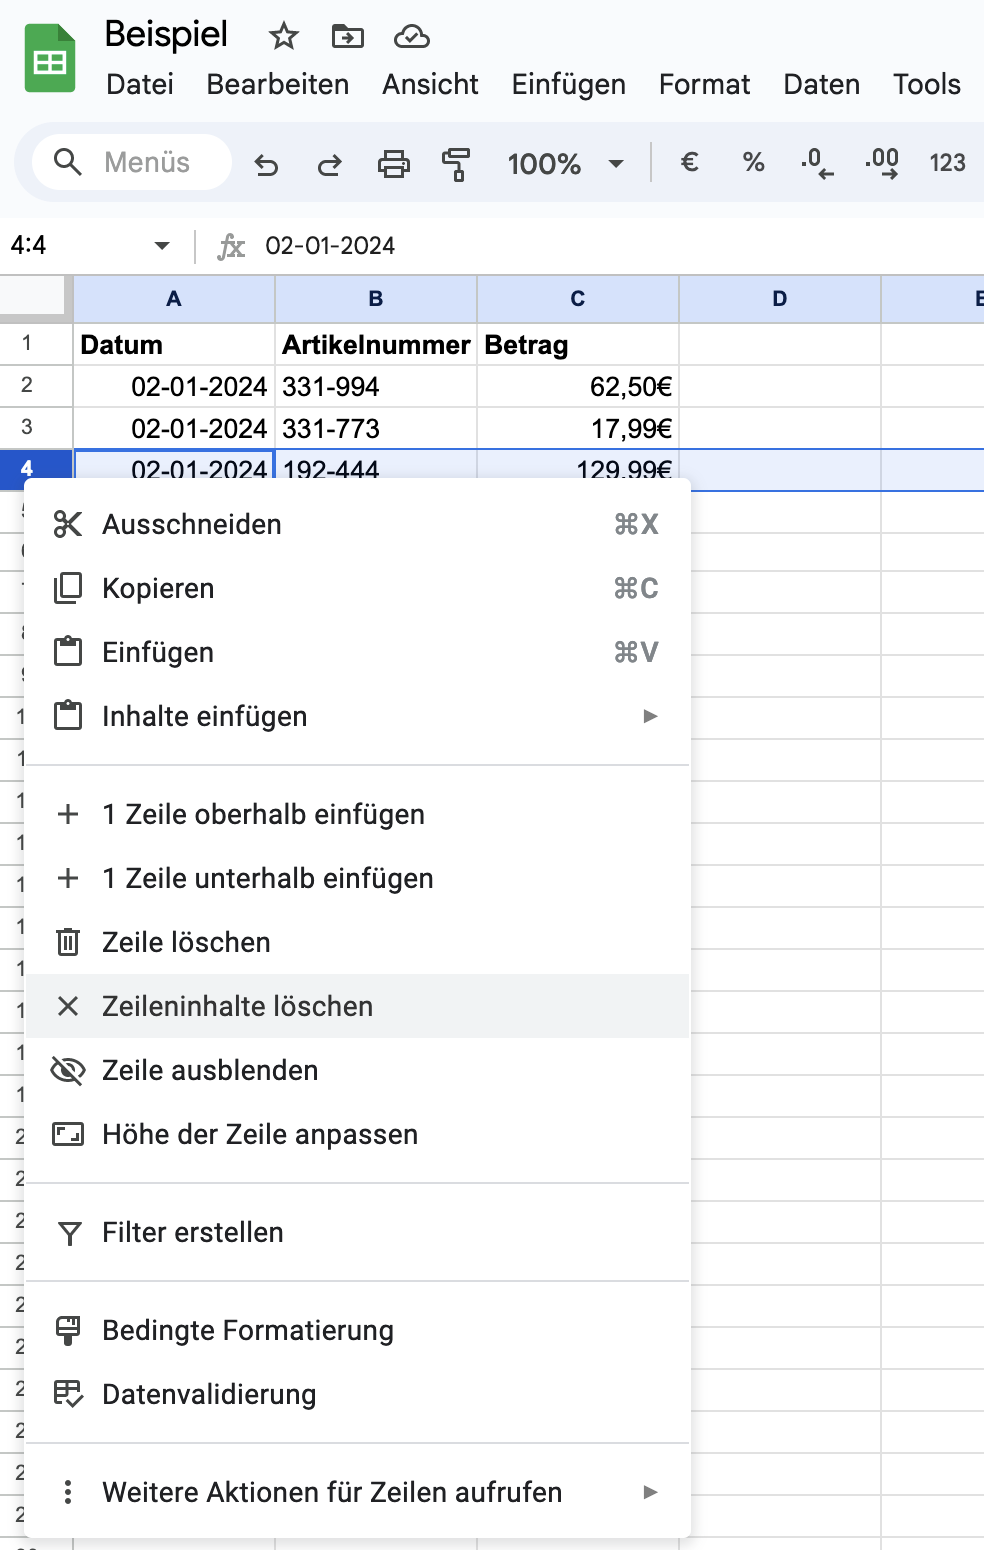Open the Google Sheets home icon

tap(50, 58)
